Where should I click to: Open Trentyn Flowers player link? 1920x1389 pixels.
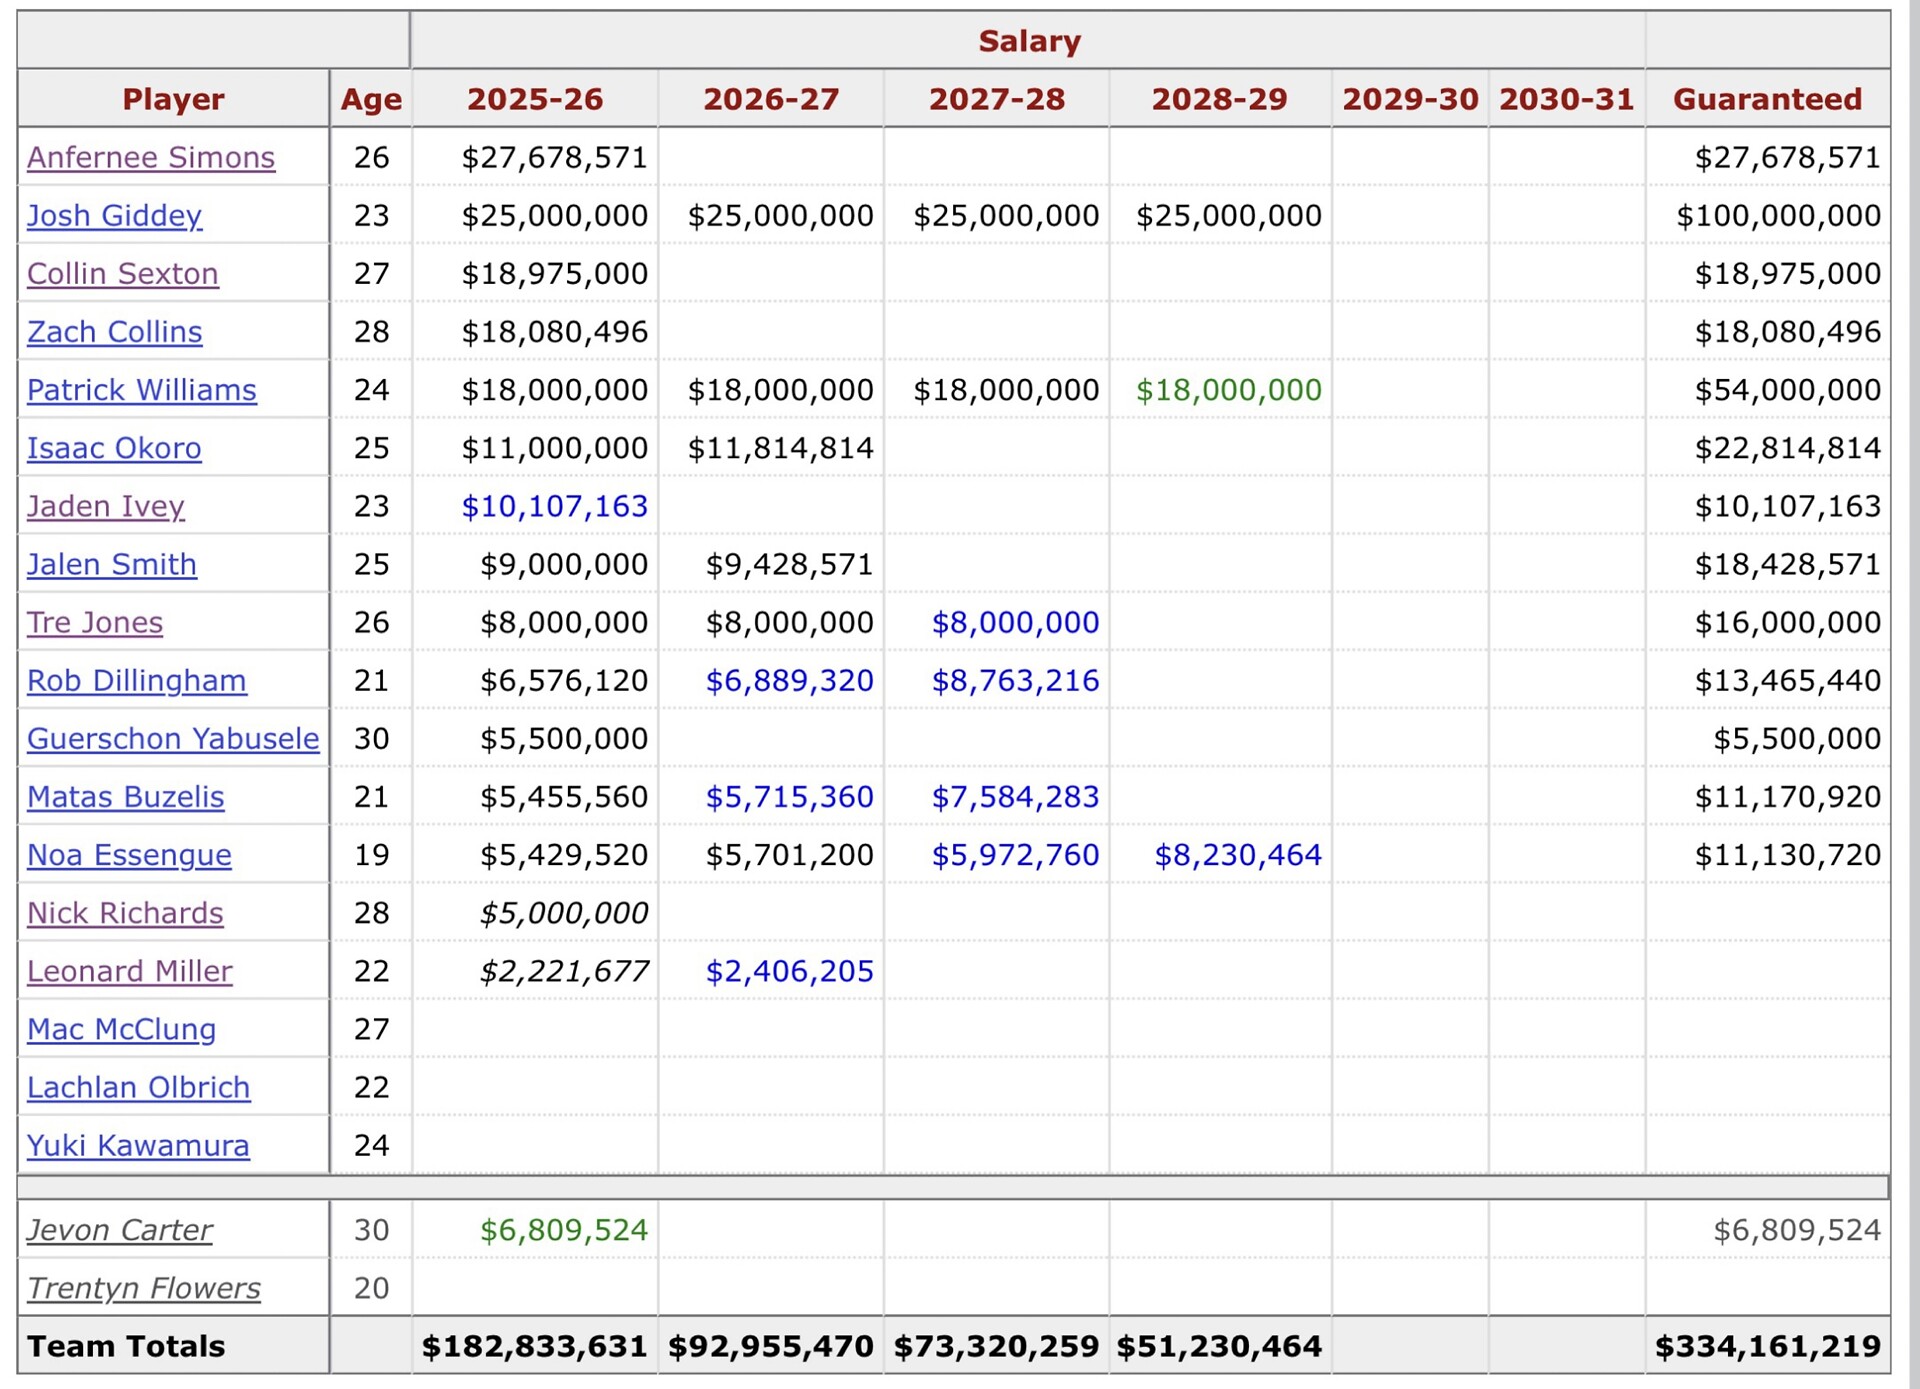pyautogui.click(x=143, y=1287)
